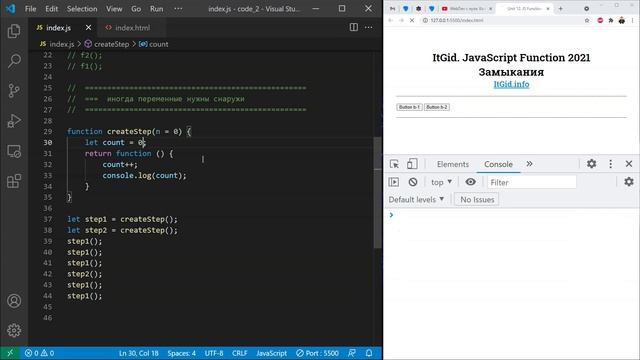Open additional menus with the VS Code ellipsis
This screenshot has width=640, height=360.
pos(178,9)
